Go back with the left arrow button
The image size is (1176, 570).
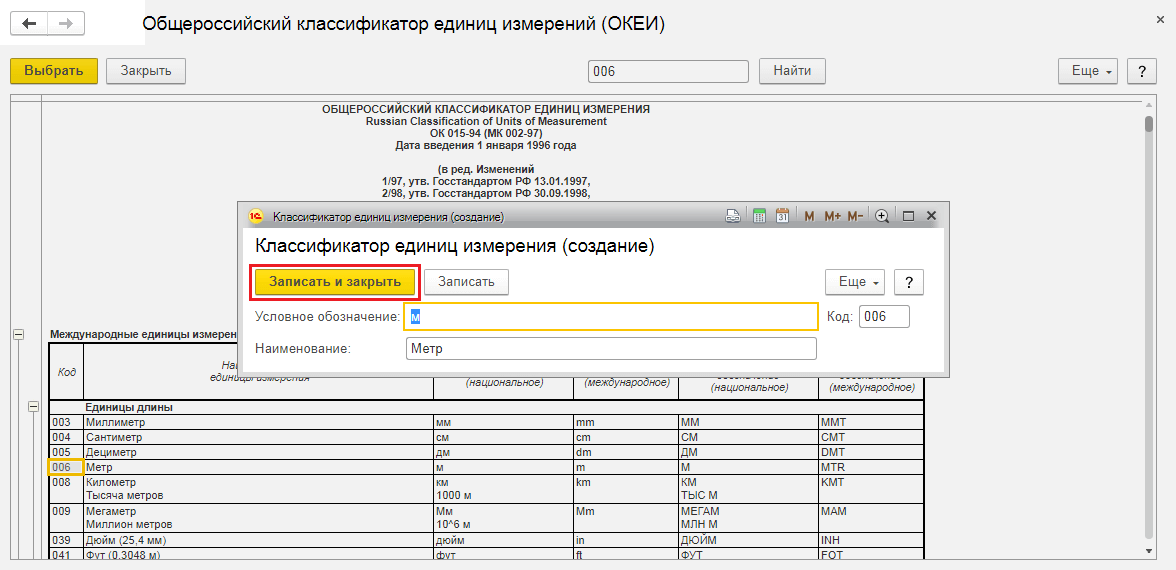tap(29, 23)
